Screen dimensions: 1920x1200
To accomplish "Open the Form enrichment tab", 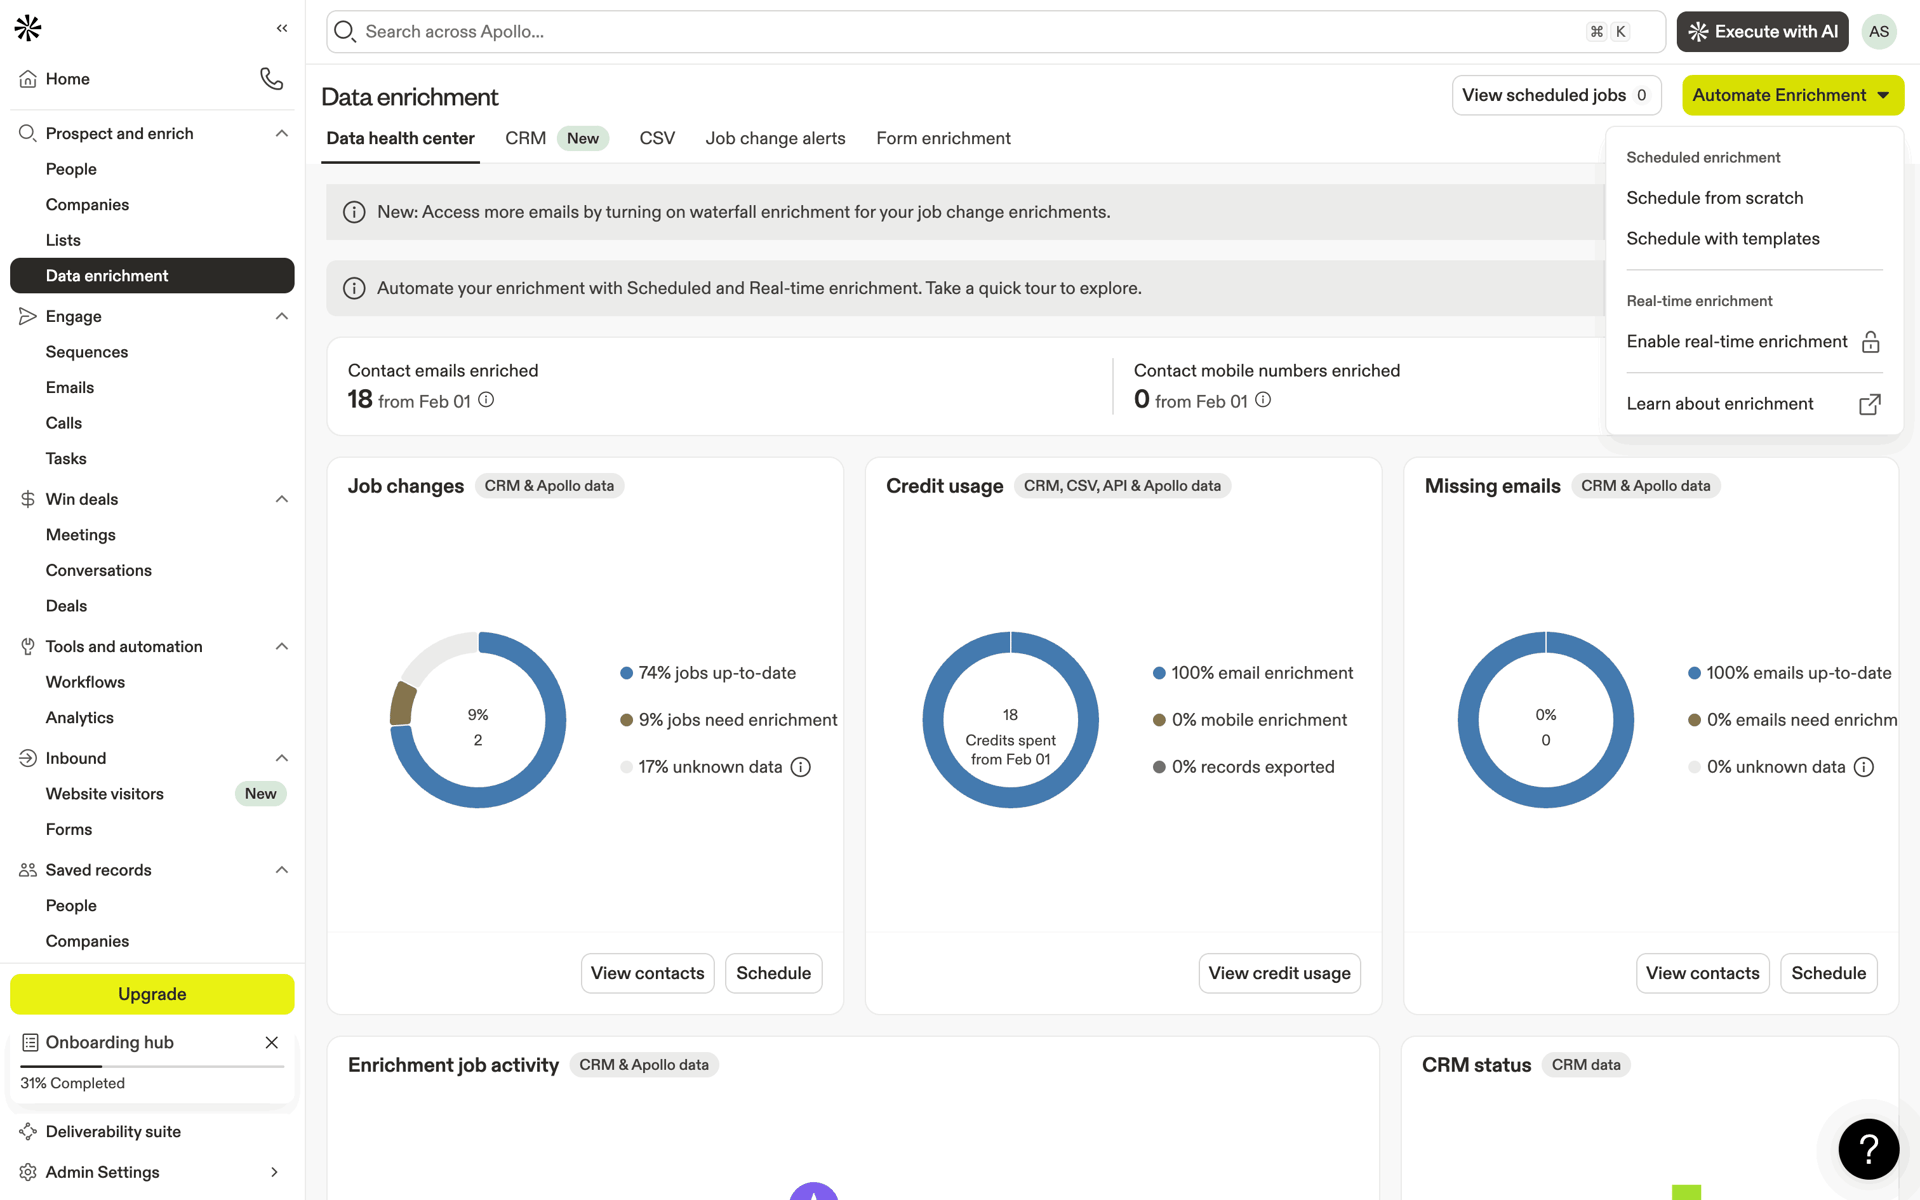I will pyautogui.click(x=943, y=138).
